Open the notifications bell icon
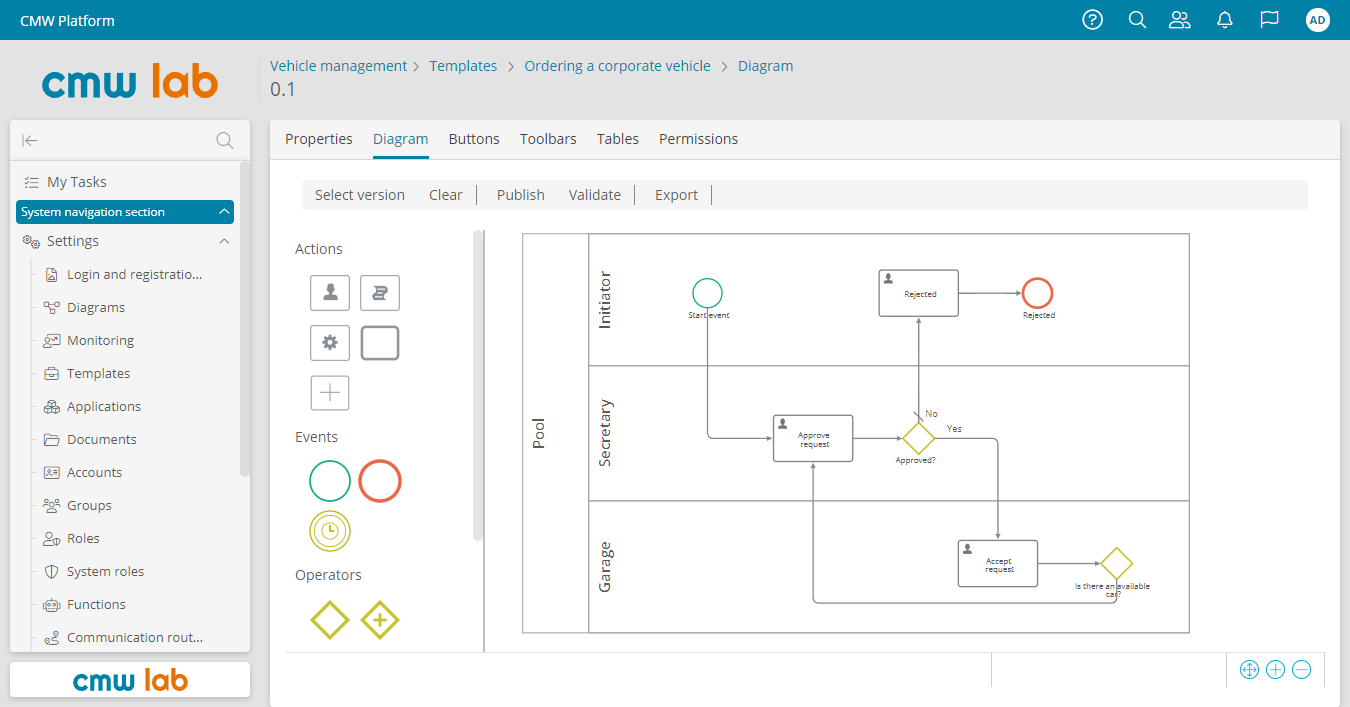The width and height of the screenshot is (1350, 707). [1224, 20]
